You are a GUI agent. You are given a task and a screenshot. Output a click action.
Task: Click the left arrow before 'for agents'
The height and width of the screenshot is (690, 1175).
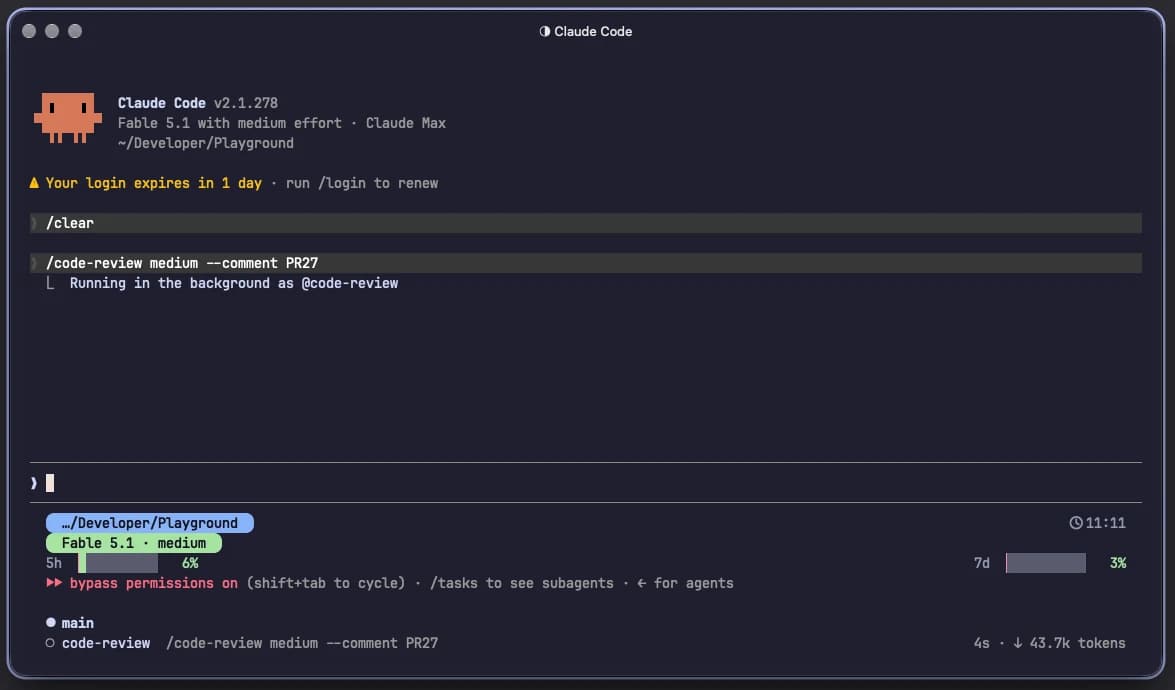[641, 583]
